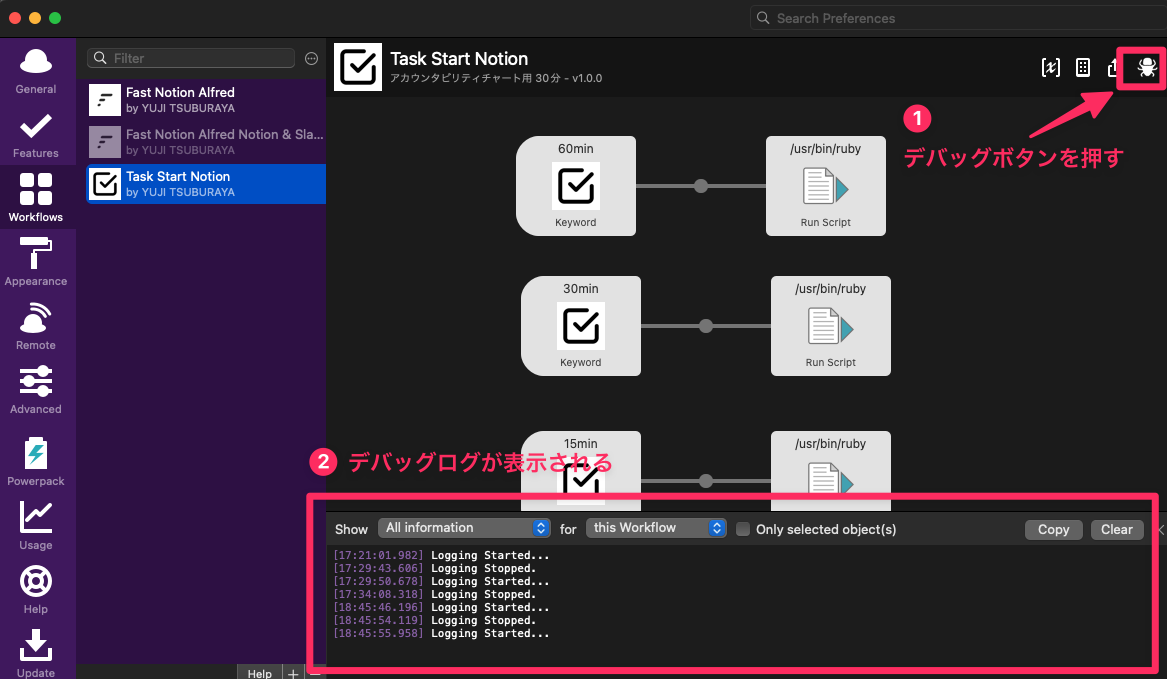Click the 18:45:54.119 Logging Stopped log line
This screenshot has width=1167, height=679.
point(435,621)
